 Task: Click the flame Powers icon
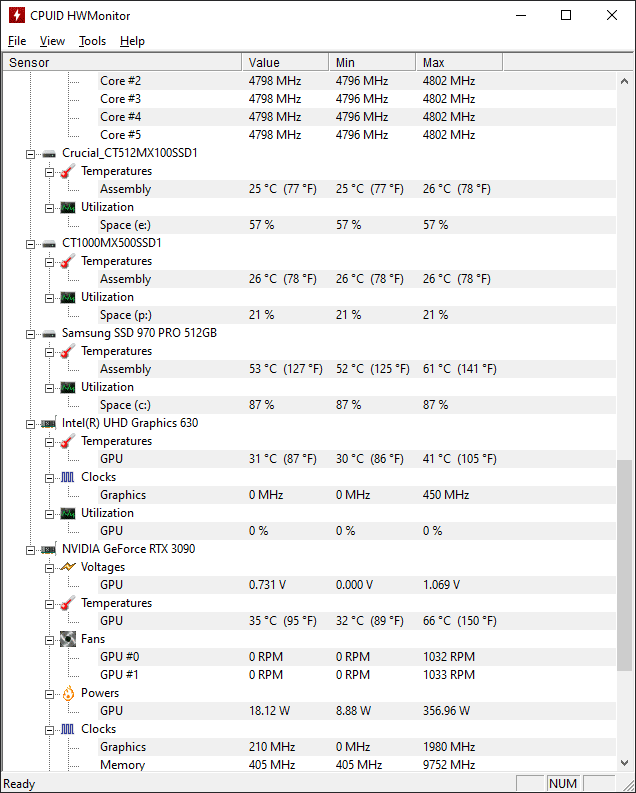68,693
